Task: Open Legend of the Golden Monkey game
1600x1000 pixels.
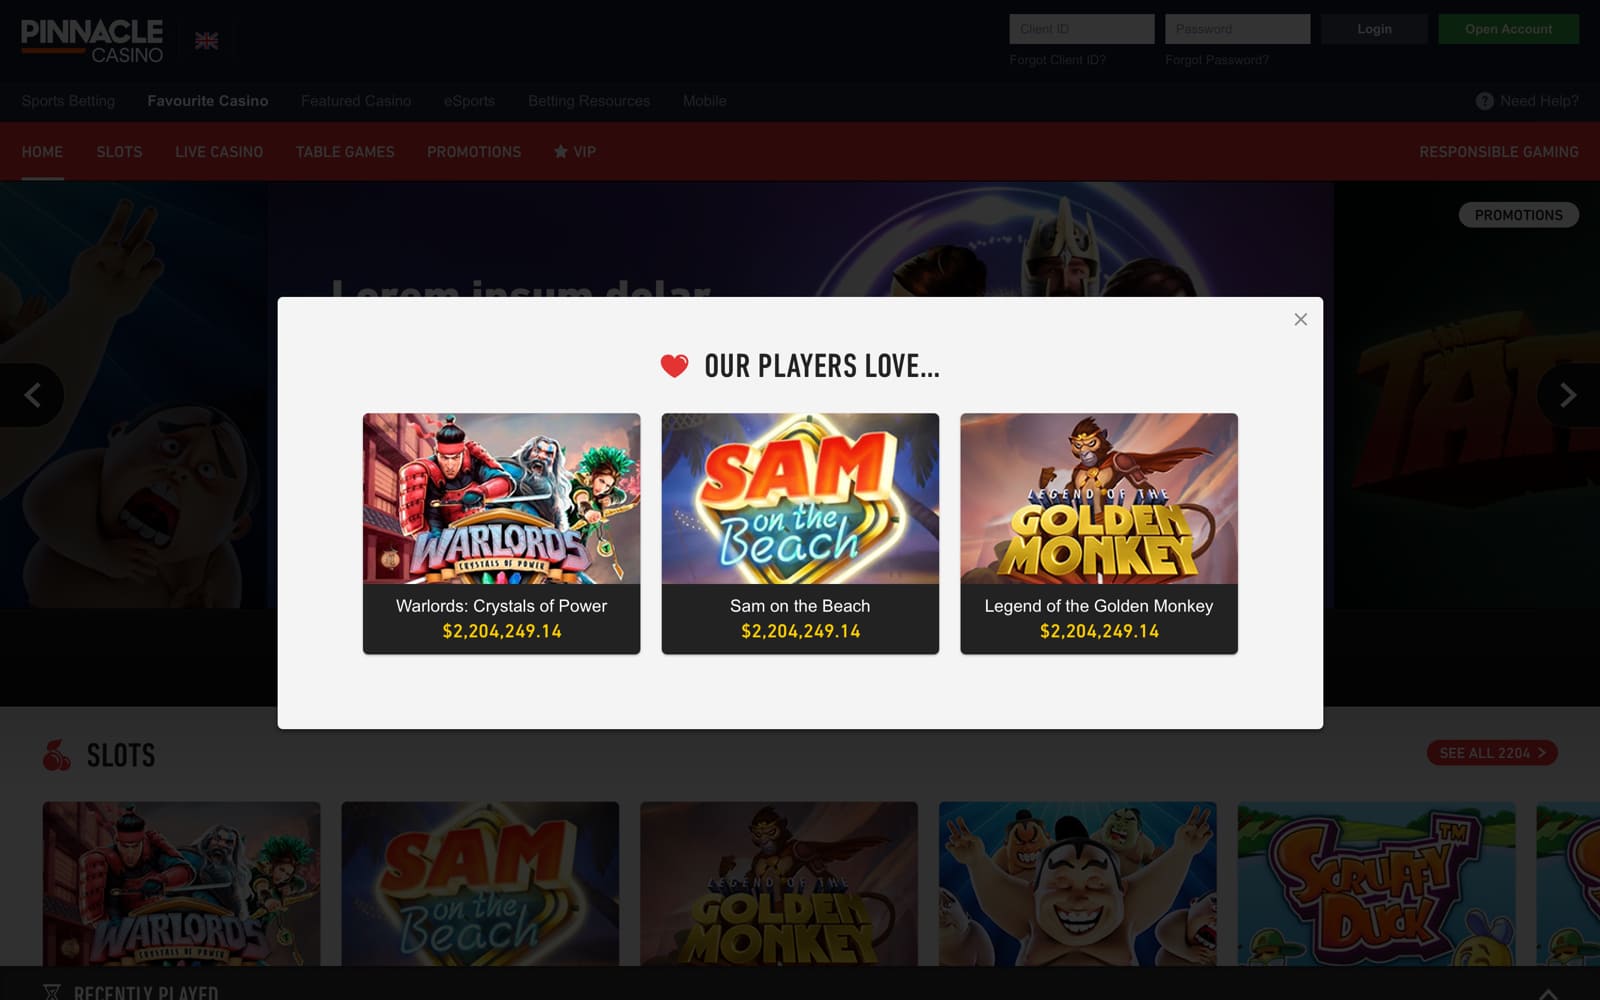Action: pyautogui.click(x=1099, y=534)
